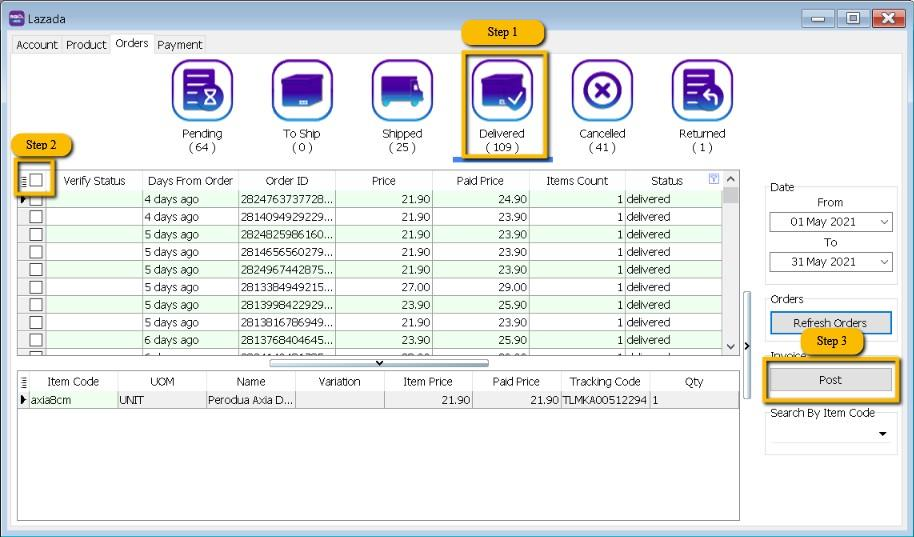Switch to the Payment tab
Viewport: 914px width, 537px height.
point(180,45)
